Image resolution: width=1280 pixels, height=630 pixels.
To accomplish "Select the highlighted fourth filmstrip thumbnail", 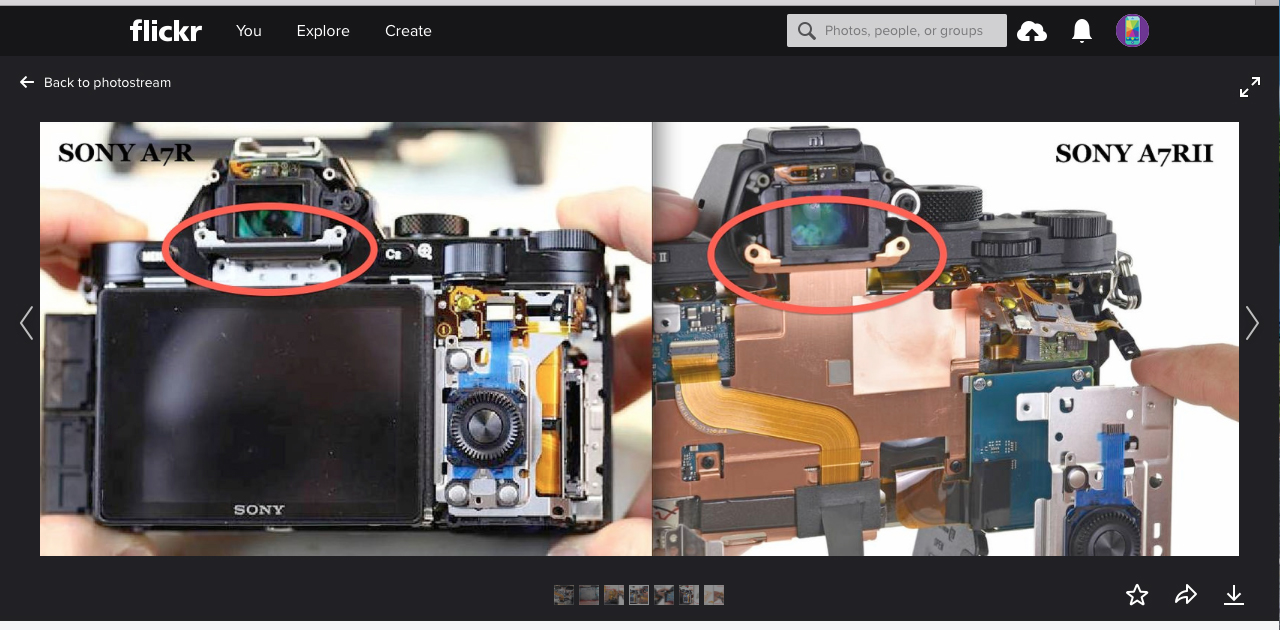I will coord(638,595).
